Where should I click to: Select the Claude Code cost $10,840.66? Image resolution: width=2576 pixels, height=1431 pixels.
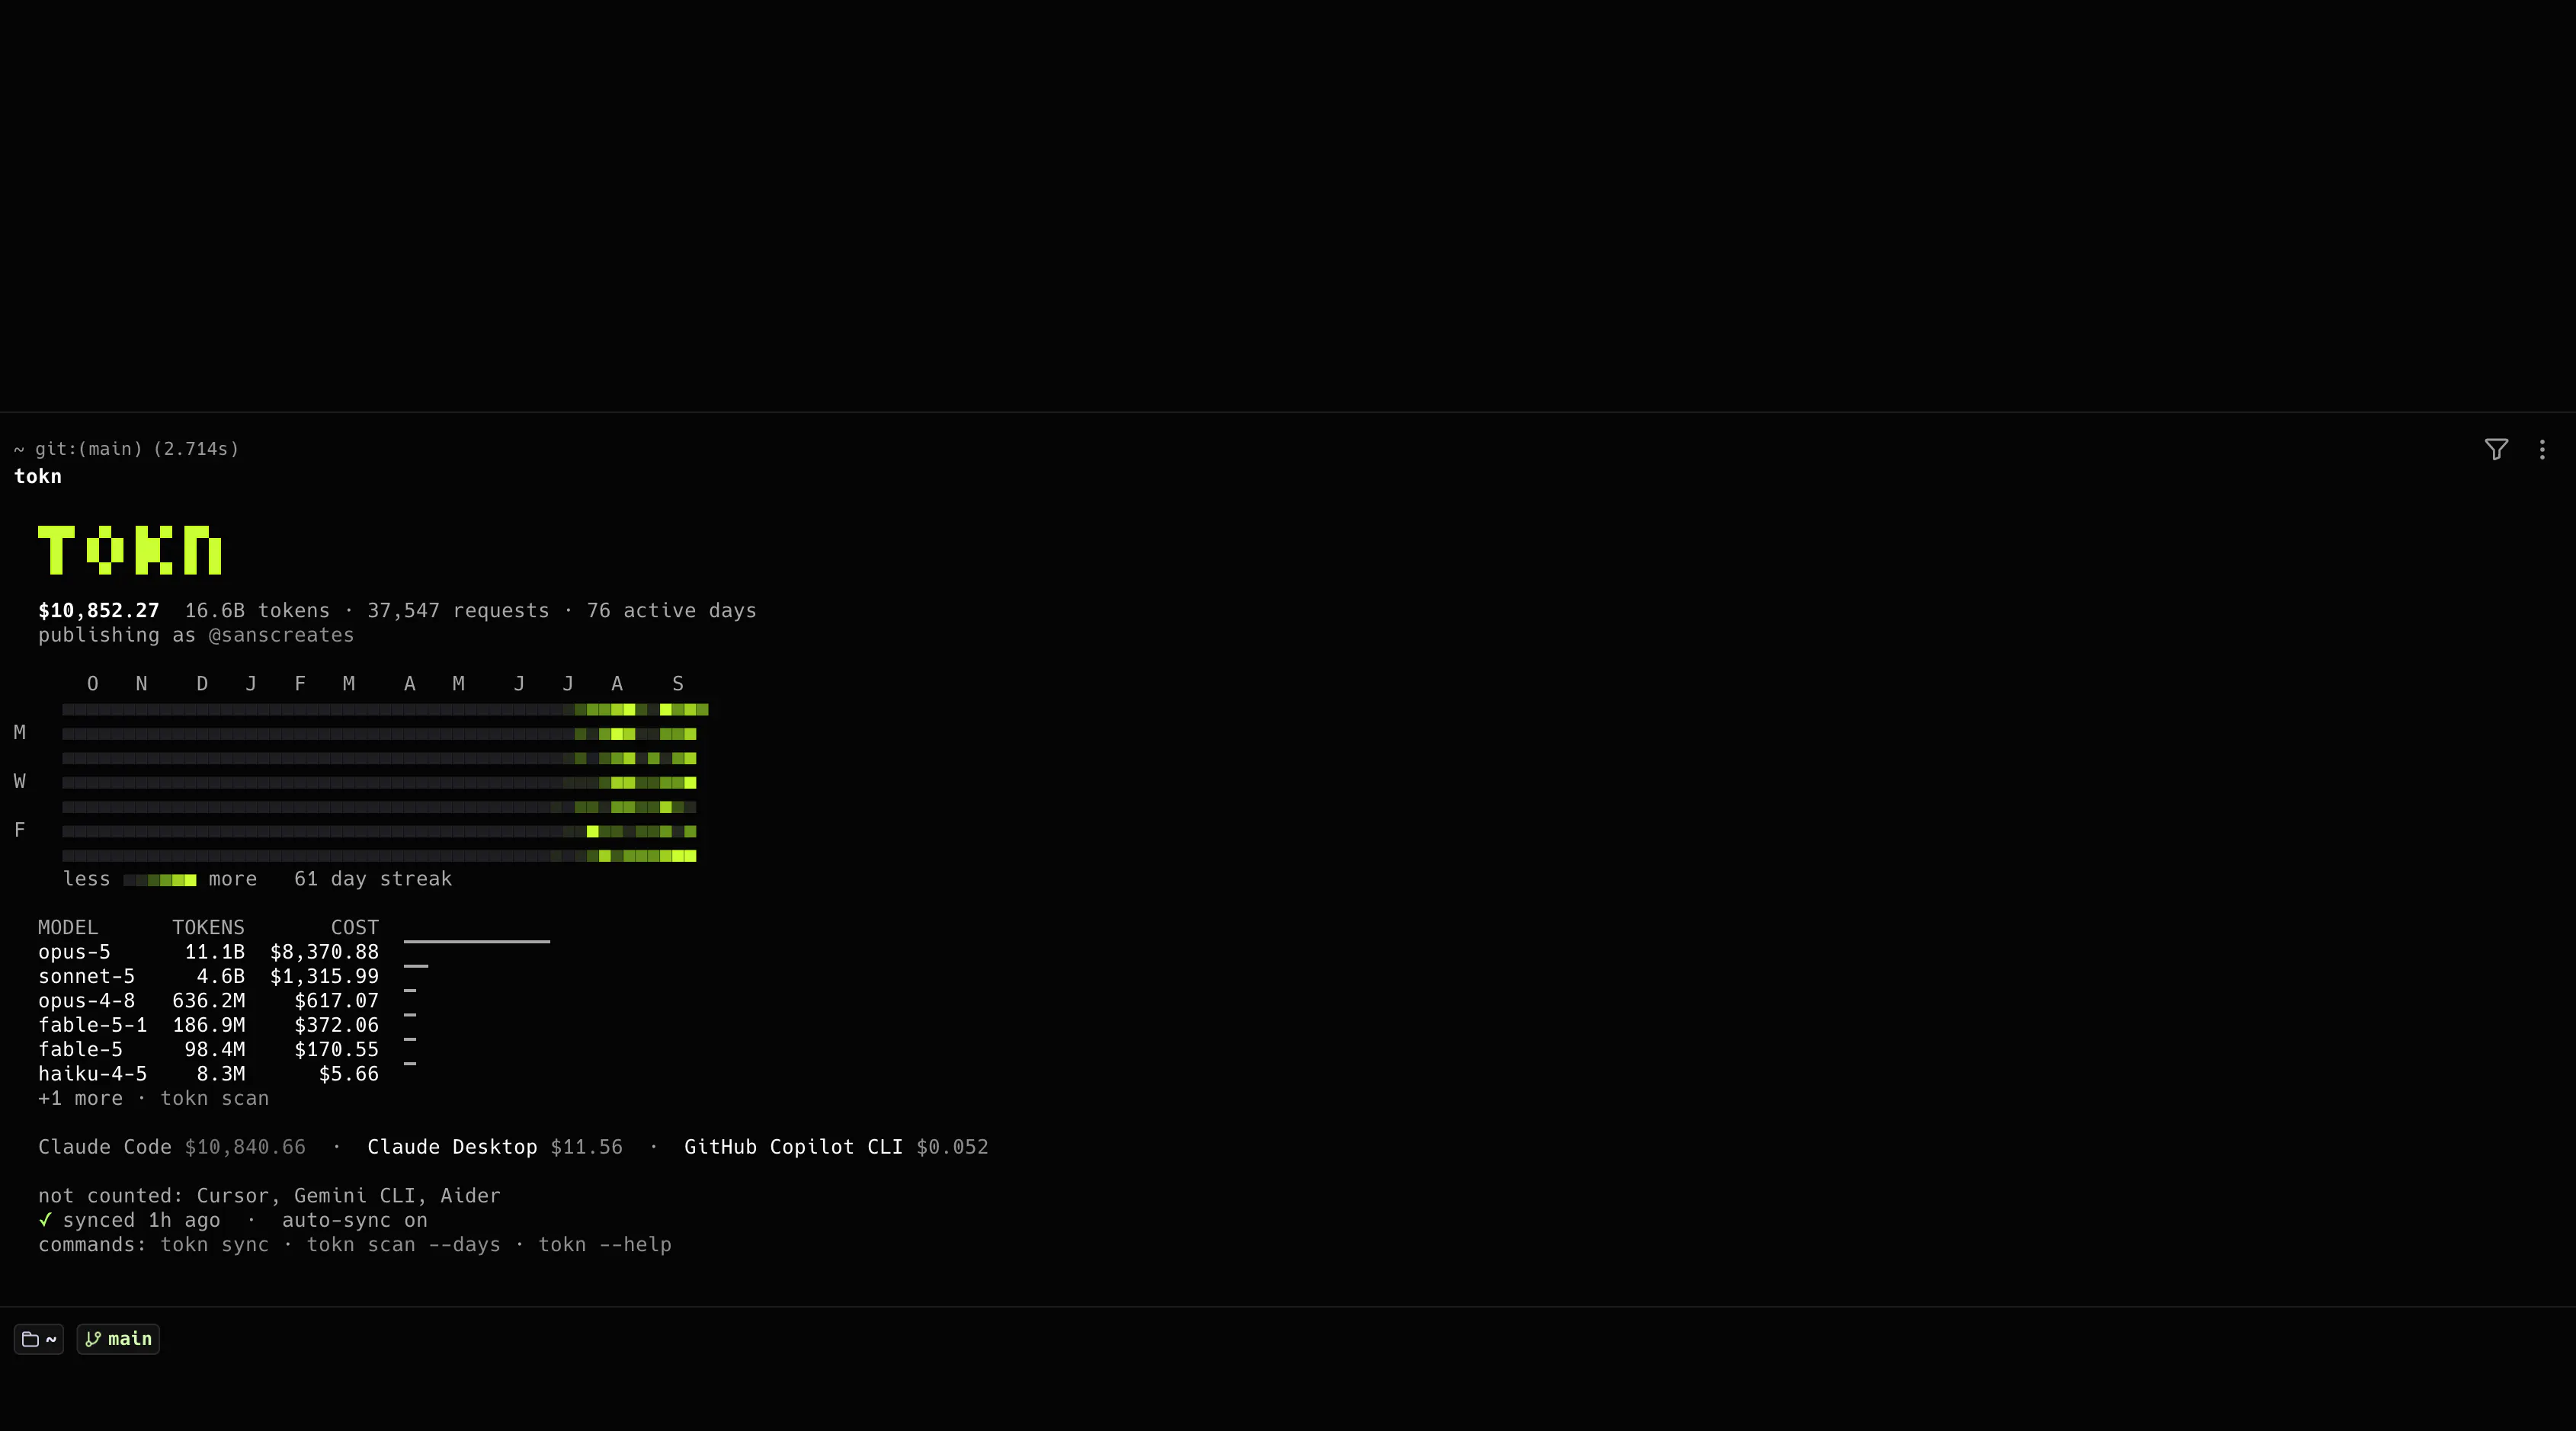[x=245, y=1147]
